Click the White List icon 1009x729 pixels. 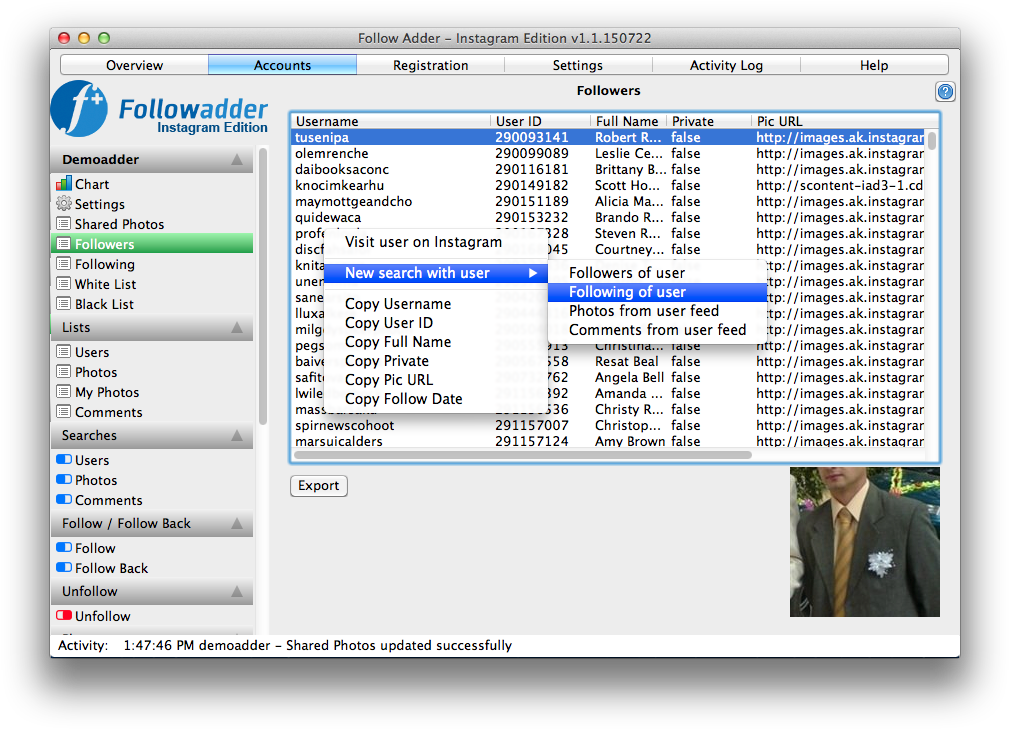coord(64,284)
